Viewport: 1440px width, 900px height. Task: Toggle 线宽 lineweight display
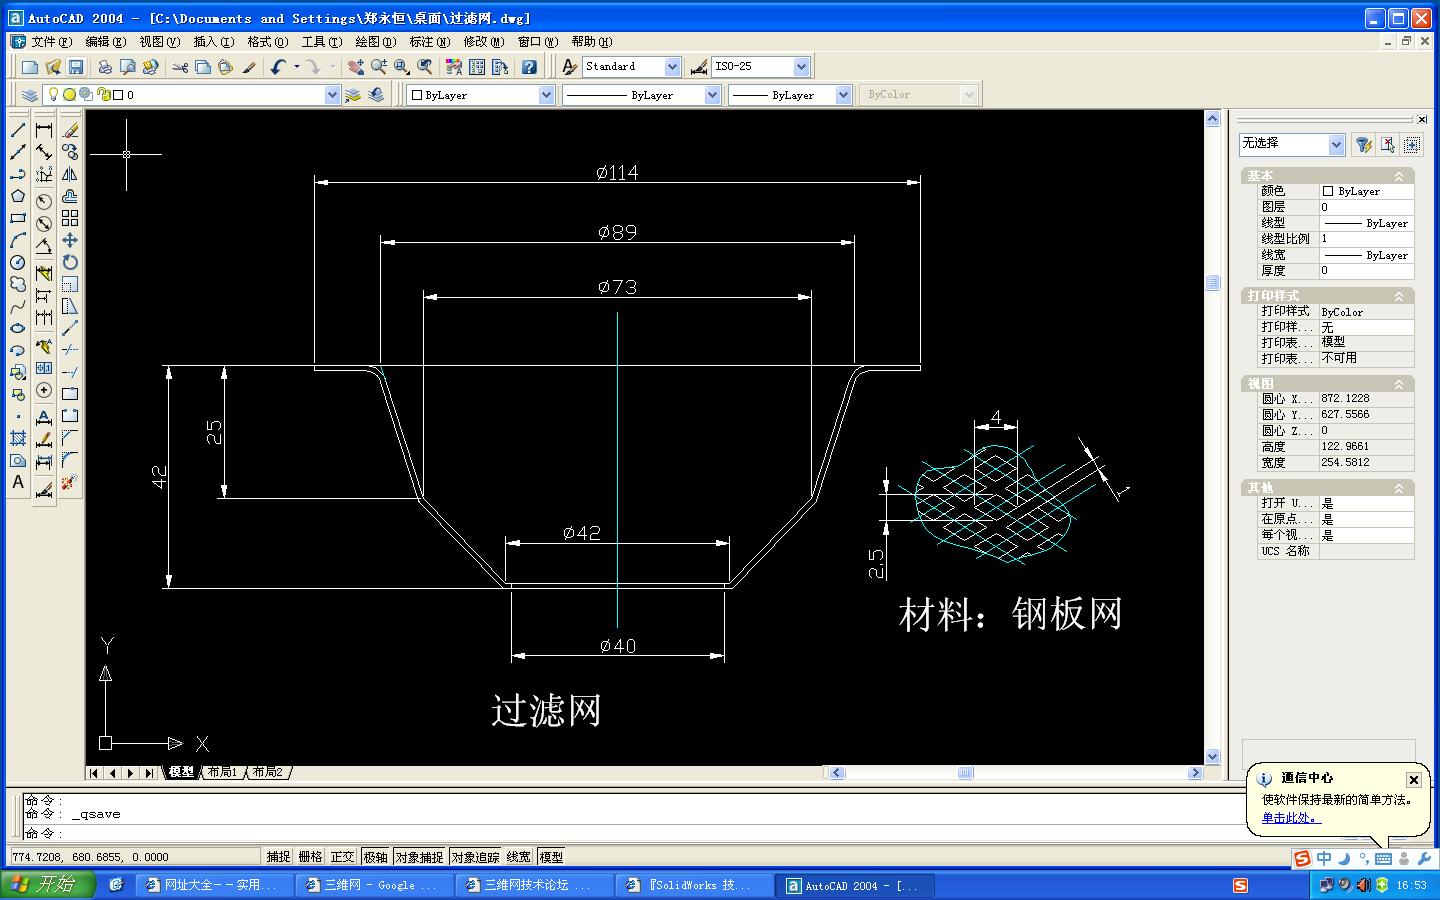point(519,857)
